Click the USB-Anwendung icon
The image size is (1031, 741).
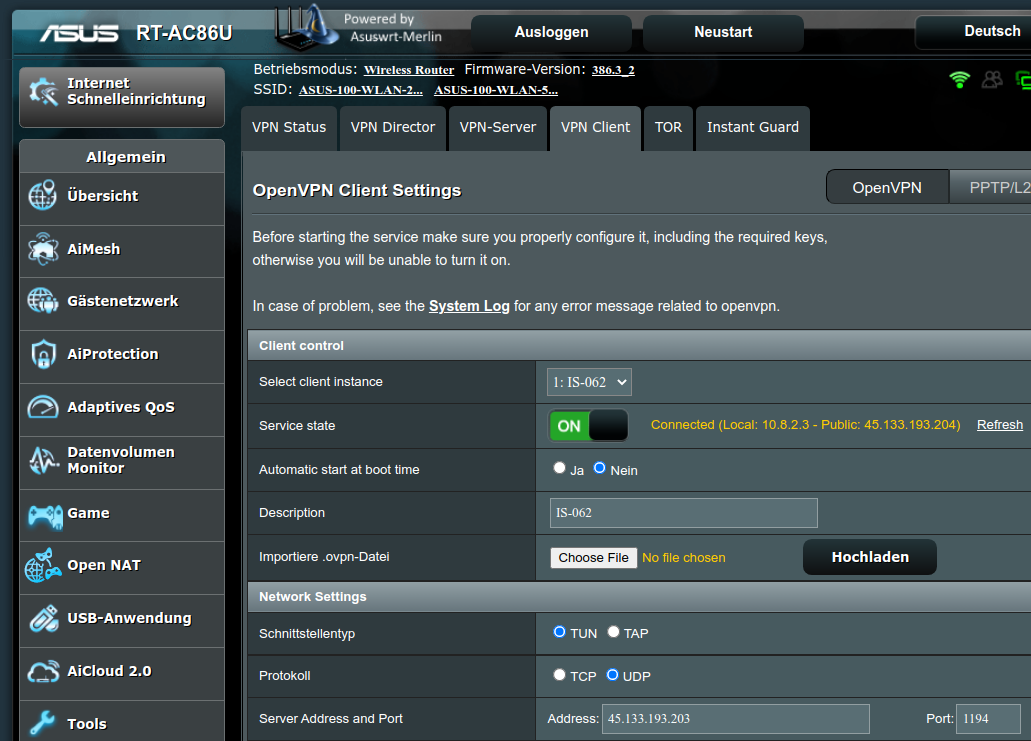click(44, 619)
